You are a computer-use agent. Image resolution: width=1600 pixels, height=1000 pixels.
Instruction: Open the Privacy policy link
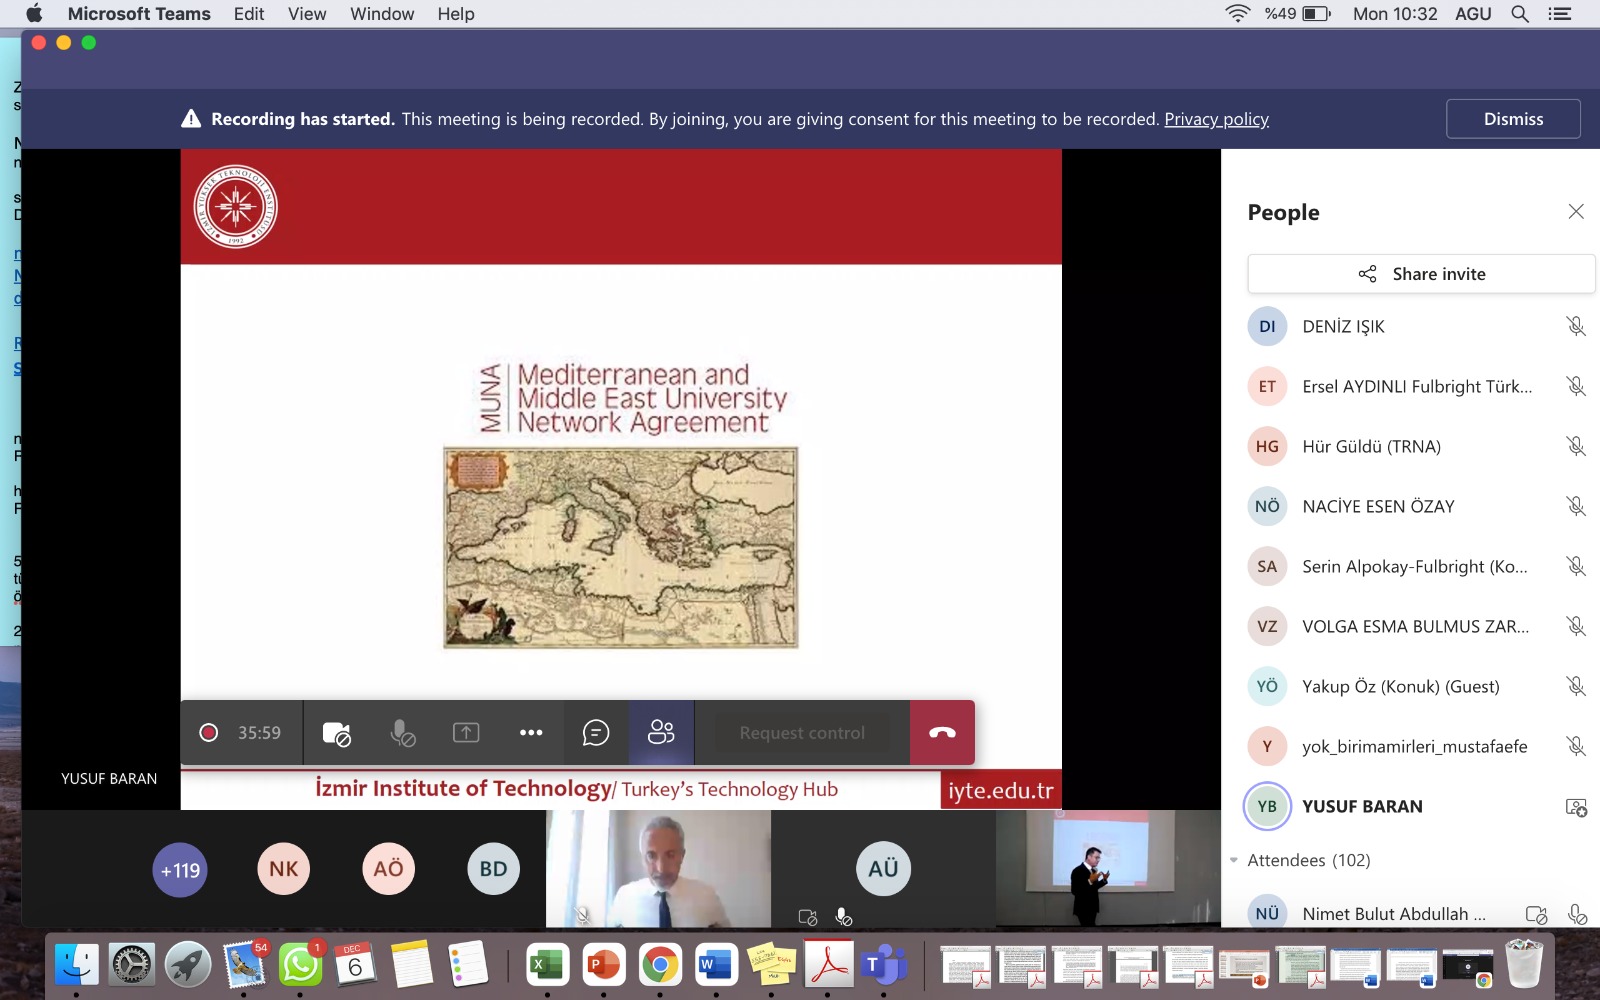(x=1216, y=119)
